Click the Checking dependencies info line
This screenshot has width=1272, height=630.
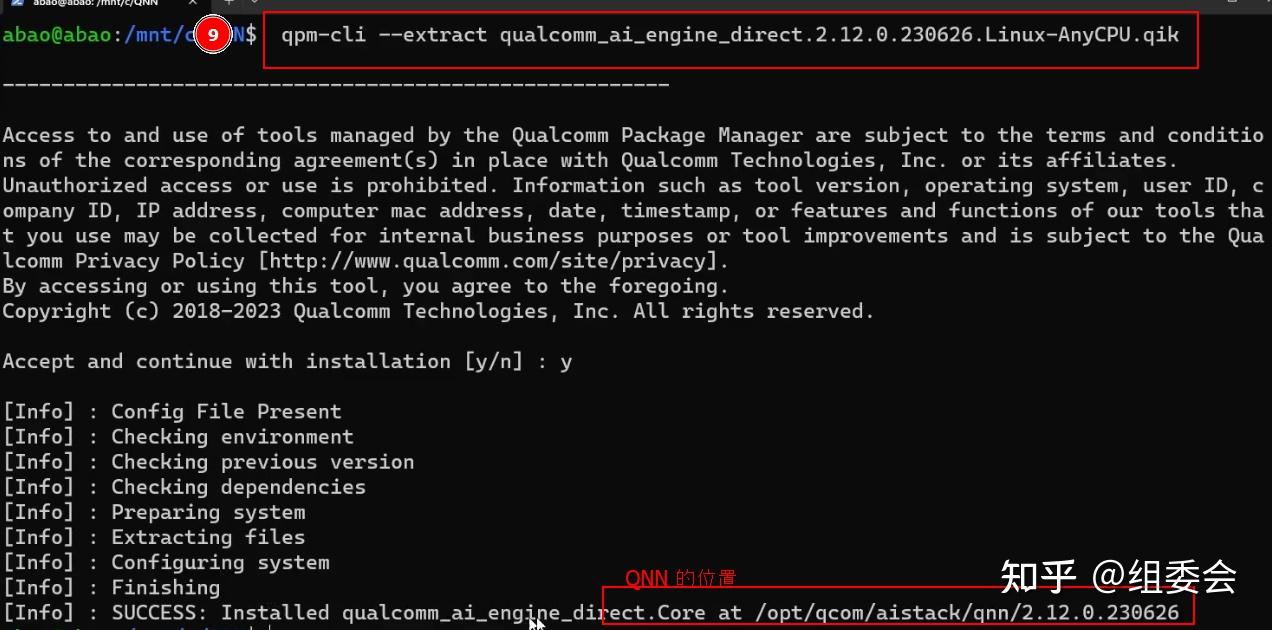pyautogui.click(x=238, y=487)
